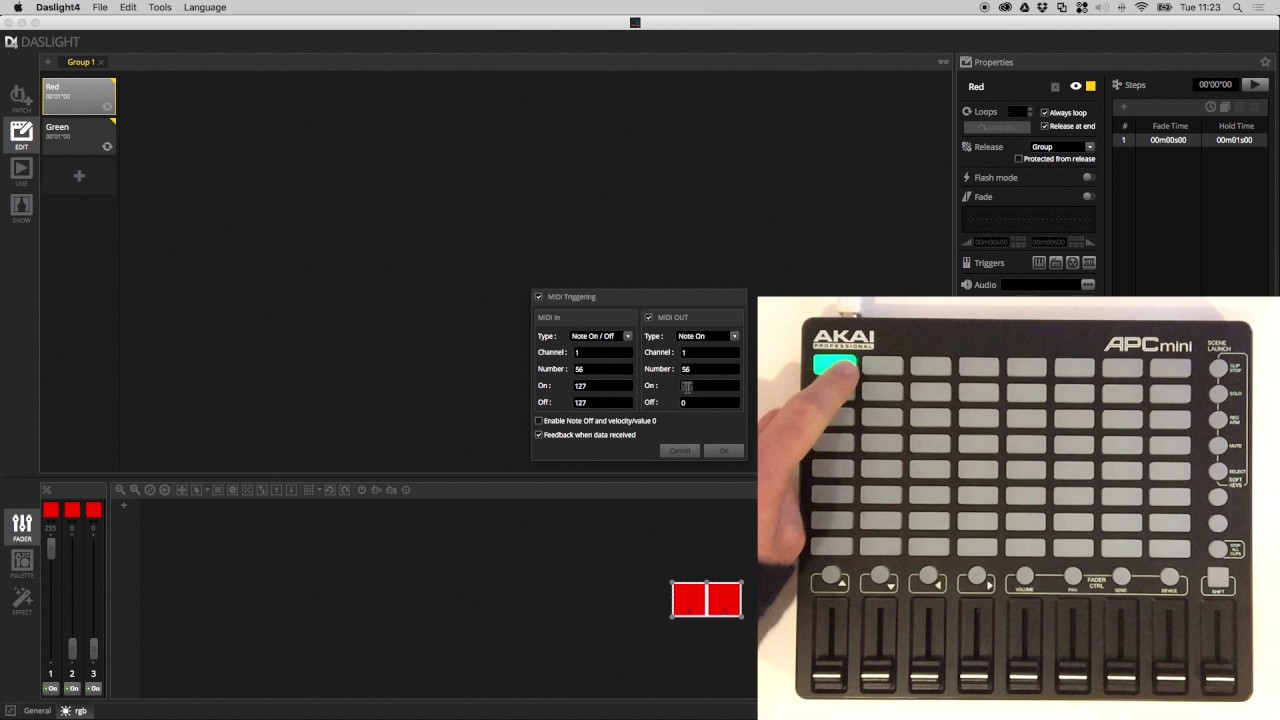Screen dimensions: 1280x720
Task: Open MIDI In Type dropdown
Action: click(601, 336)
